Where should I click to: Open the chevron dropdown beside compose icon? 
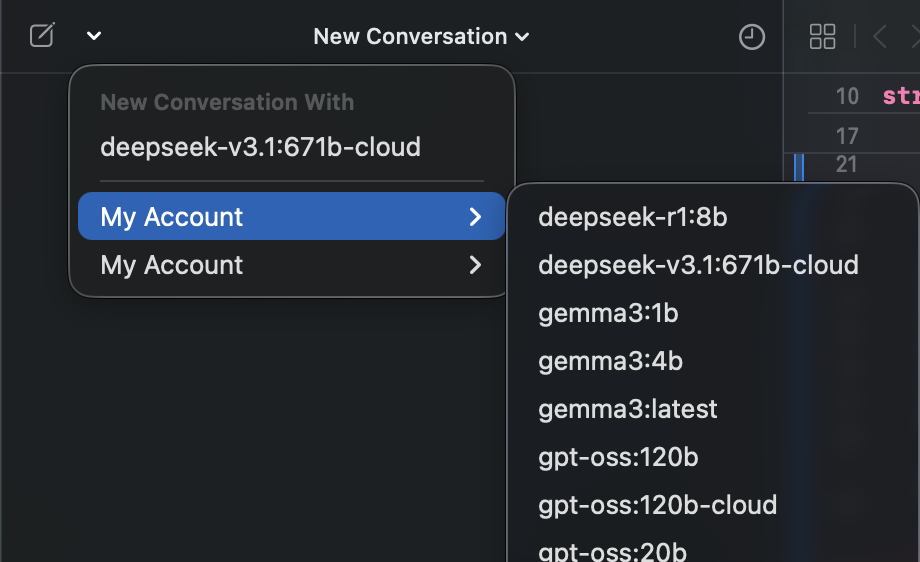click(x=94, y=37)
